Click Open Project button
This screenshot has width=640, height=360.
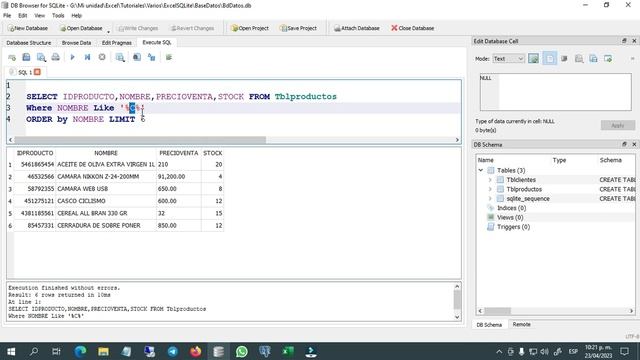click(250, 28)
